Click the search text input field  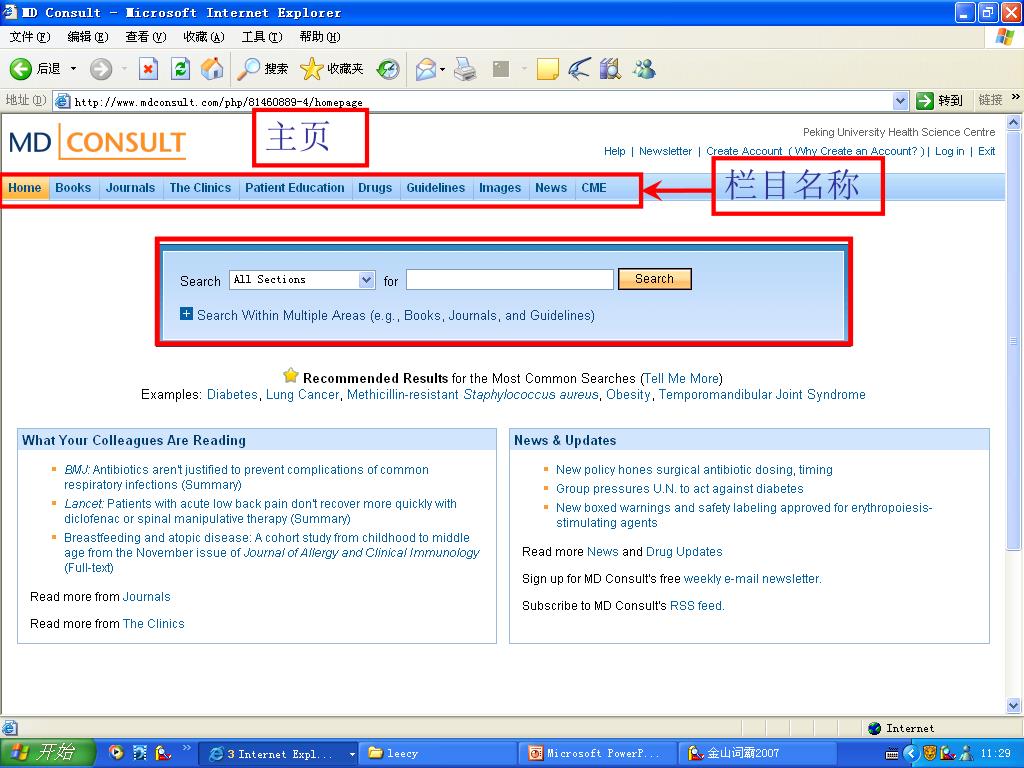[x=509, y=280]
